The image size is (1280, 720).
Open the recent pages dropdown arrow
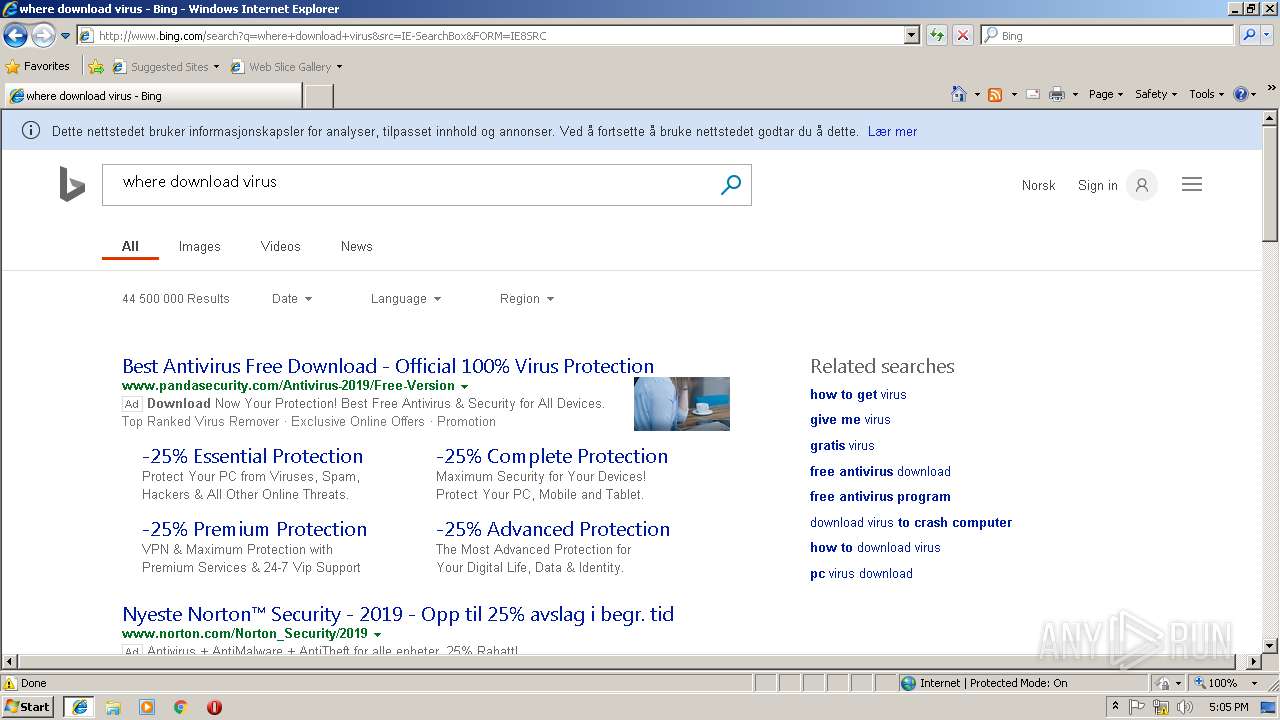click(x=65, y=36)
